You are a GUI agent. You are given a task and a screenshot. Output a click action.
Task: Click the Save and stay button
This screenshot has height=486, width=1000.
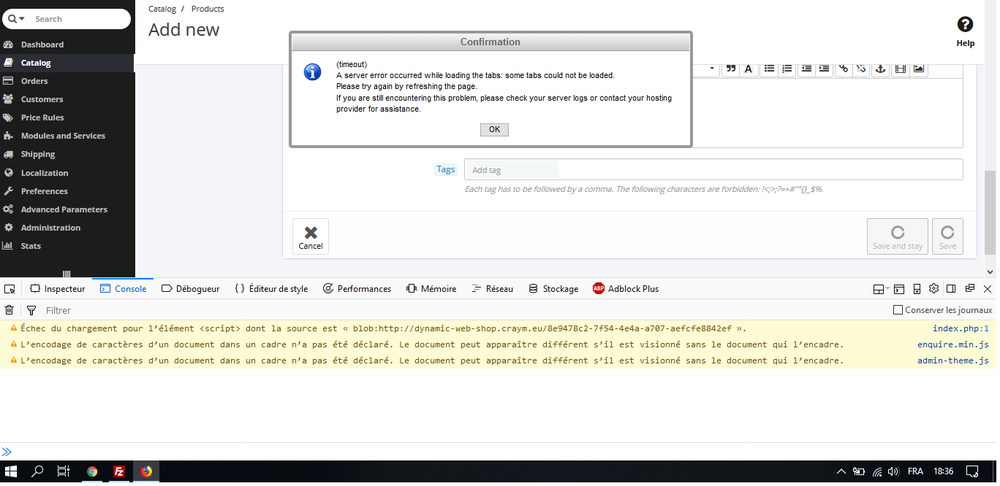tap(897, 237)
